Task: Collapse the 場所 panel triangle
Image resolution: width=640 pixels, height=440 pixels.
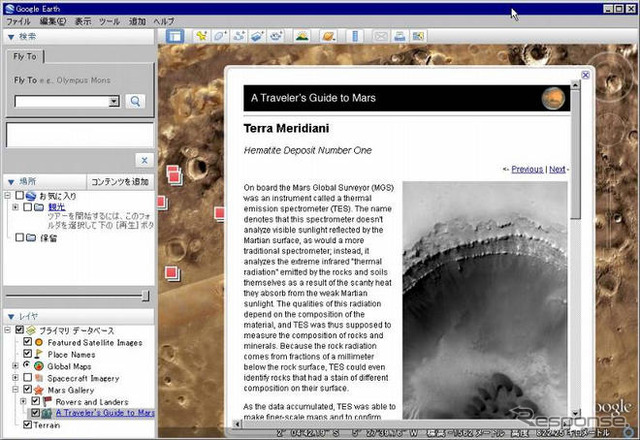Action: [x=11, y=182]
